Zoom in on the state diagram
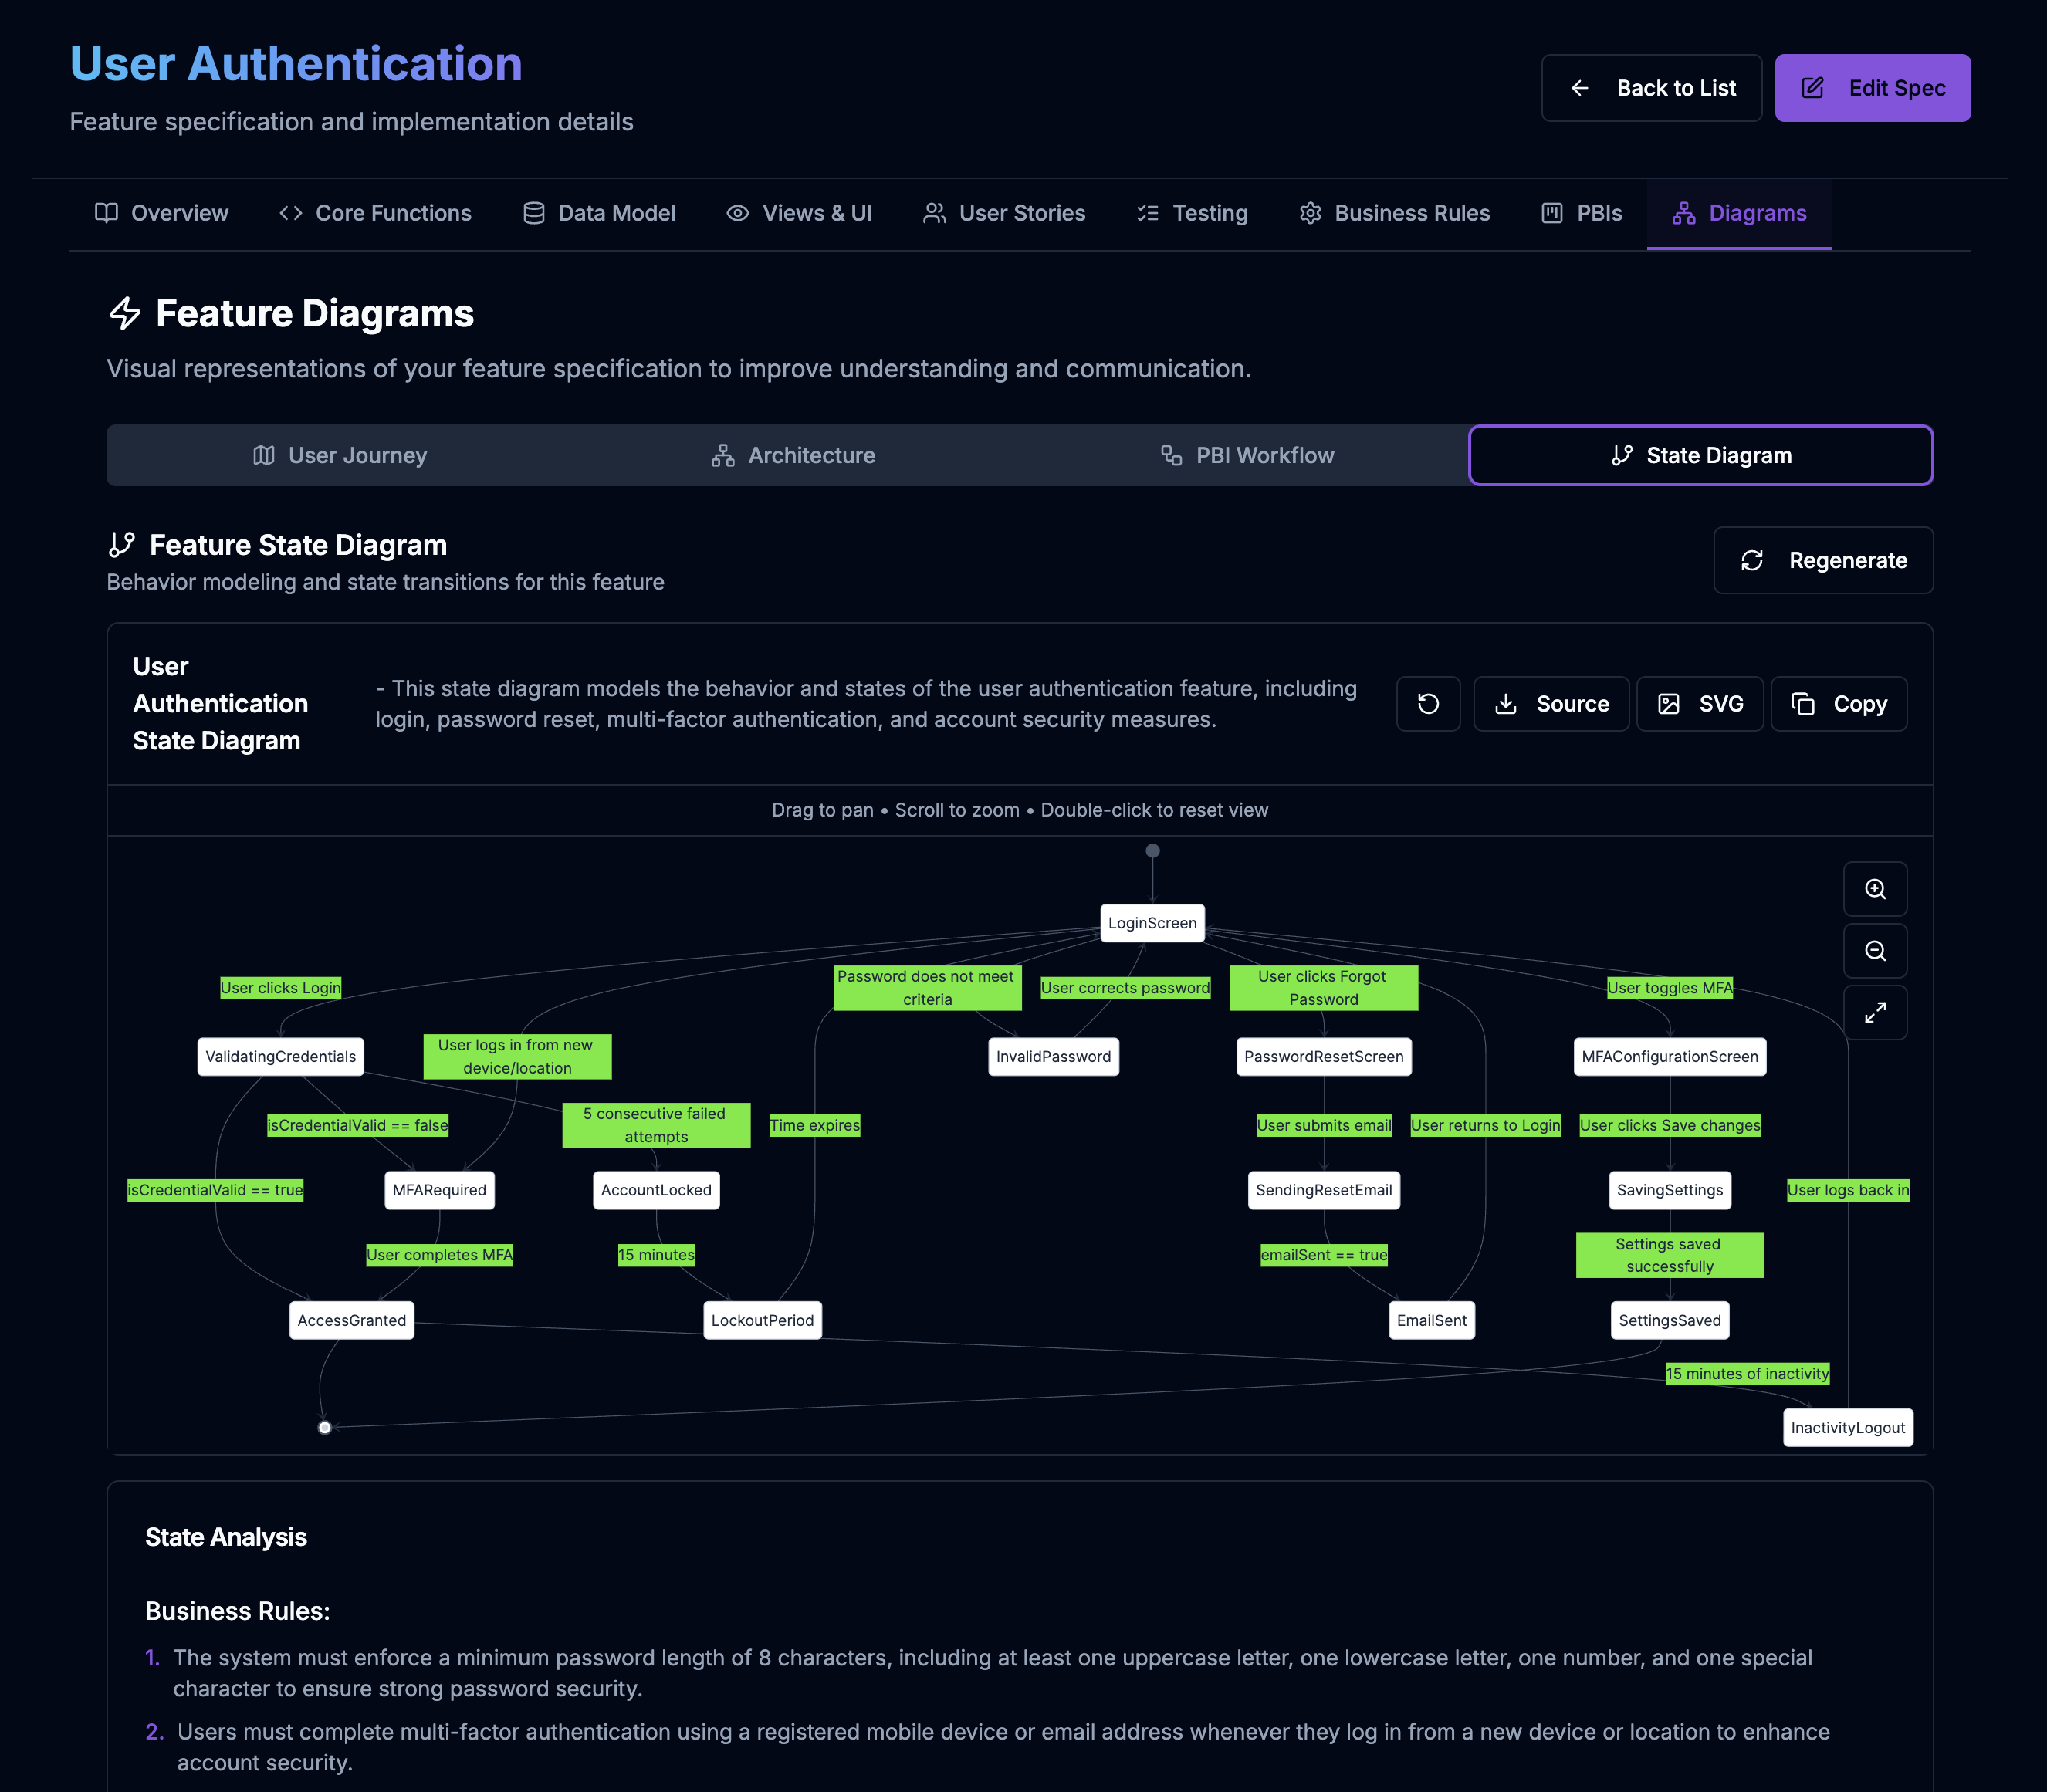The height and width of the screenshot is (1792, 2047). (x=1874, y=889)
